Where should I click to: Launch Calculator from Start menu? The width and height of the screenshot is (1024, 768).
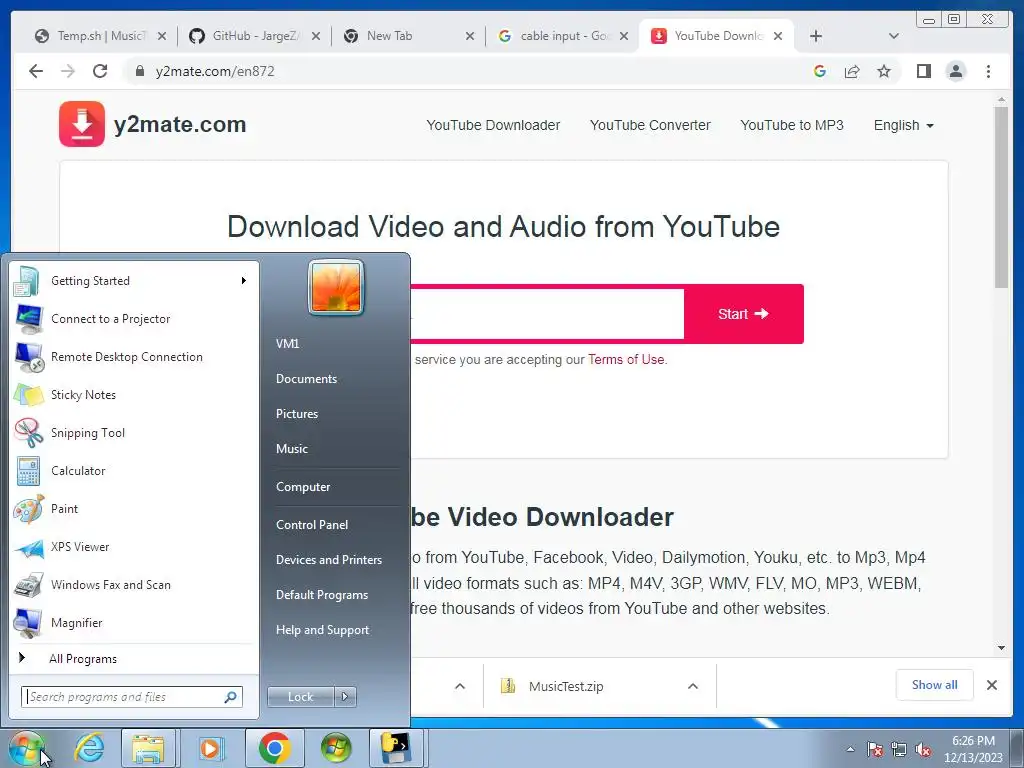click(x=134, y=471)
